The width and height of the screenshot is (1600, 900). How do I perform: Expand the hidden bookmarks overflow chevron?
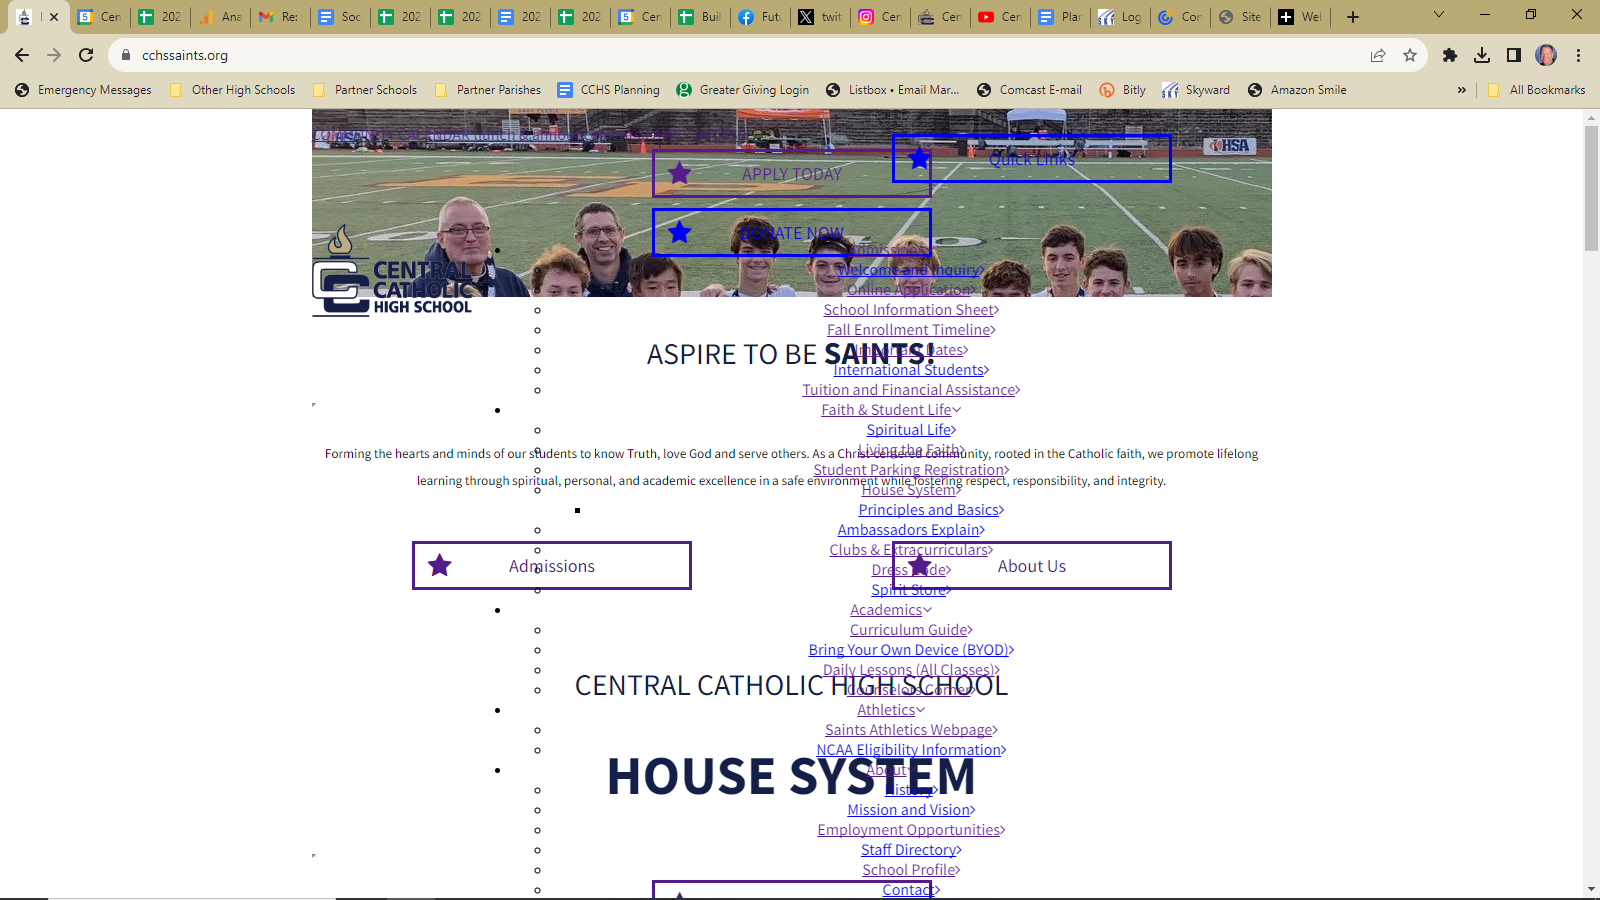tap(1462, 90)
